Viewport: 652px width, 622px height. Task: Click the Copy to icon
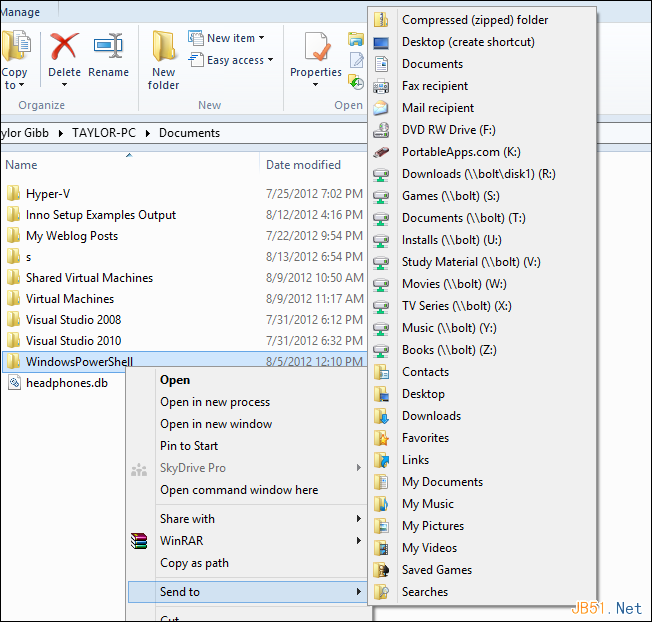coord(16,46)
